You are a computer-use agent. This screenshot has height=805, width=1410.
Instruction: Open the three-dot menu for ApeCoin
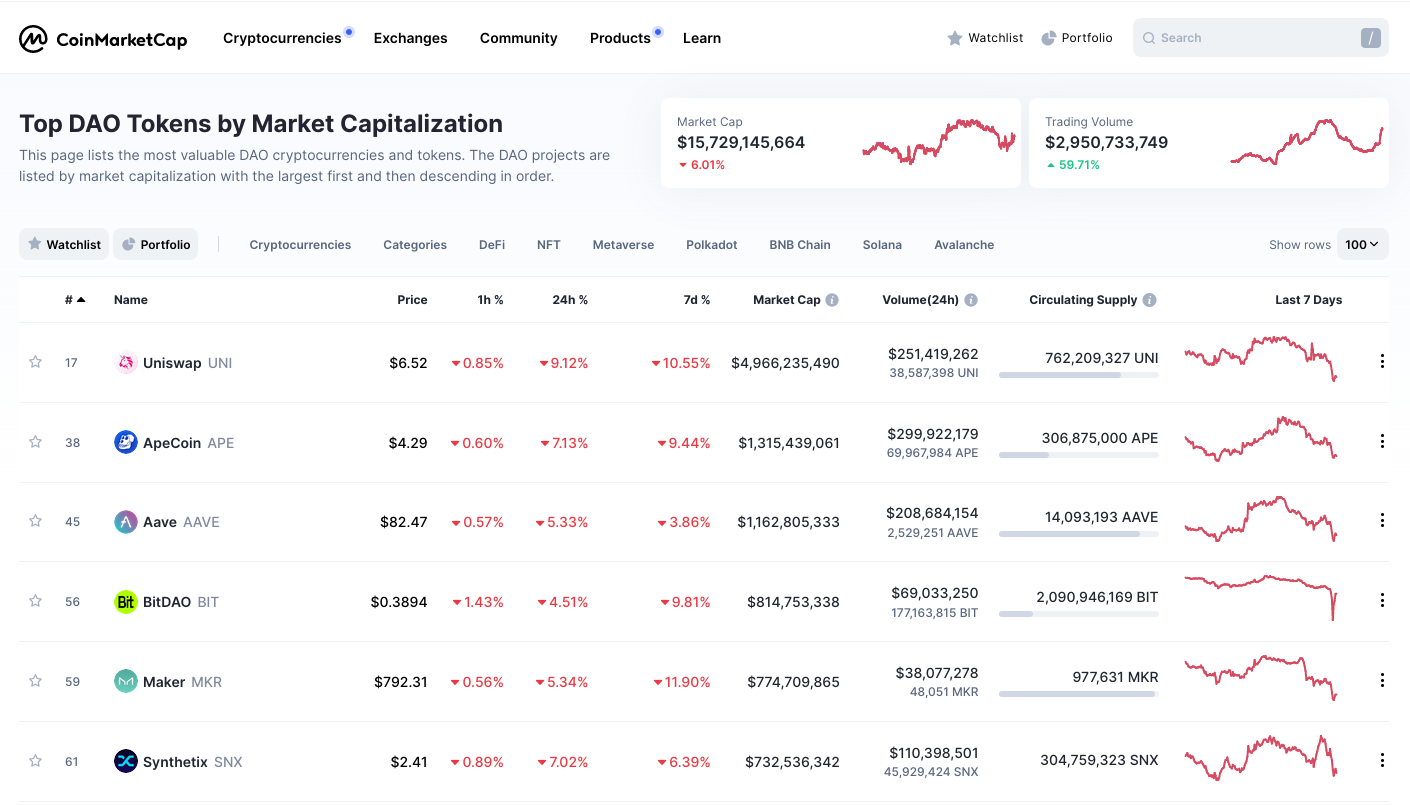point(1382,441)
